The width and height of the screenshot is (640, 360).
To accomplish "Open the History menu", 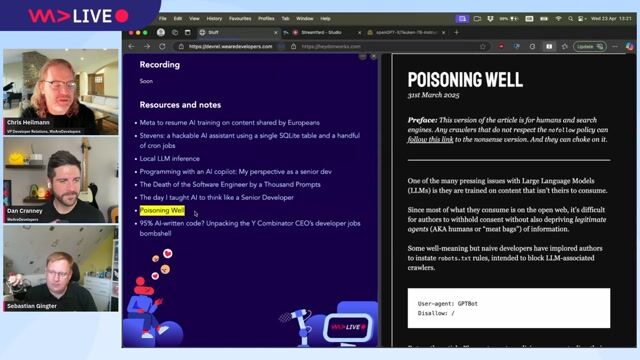I will point(214,19).
